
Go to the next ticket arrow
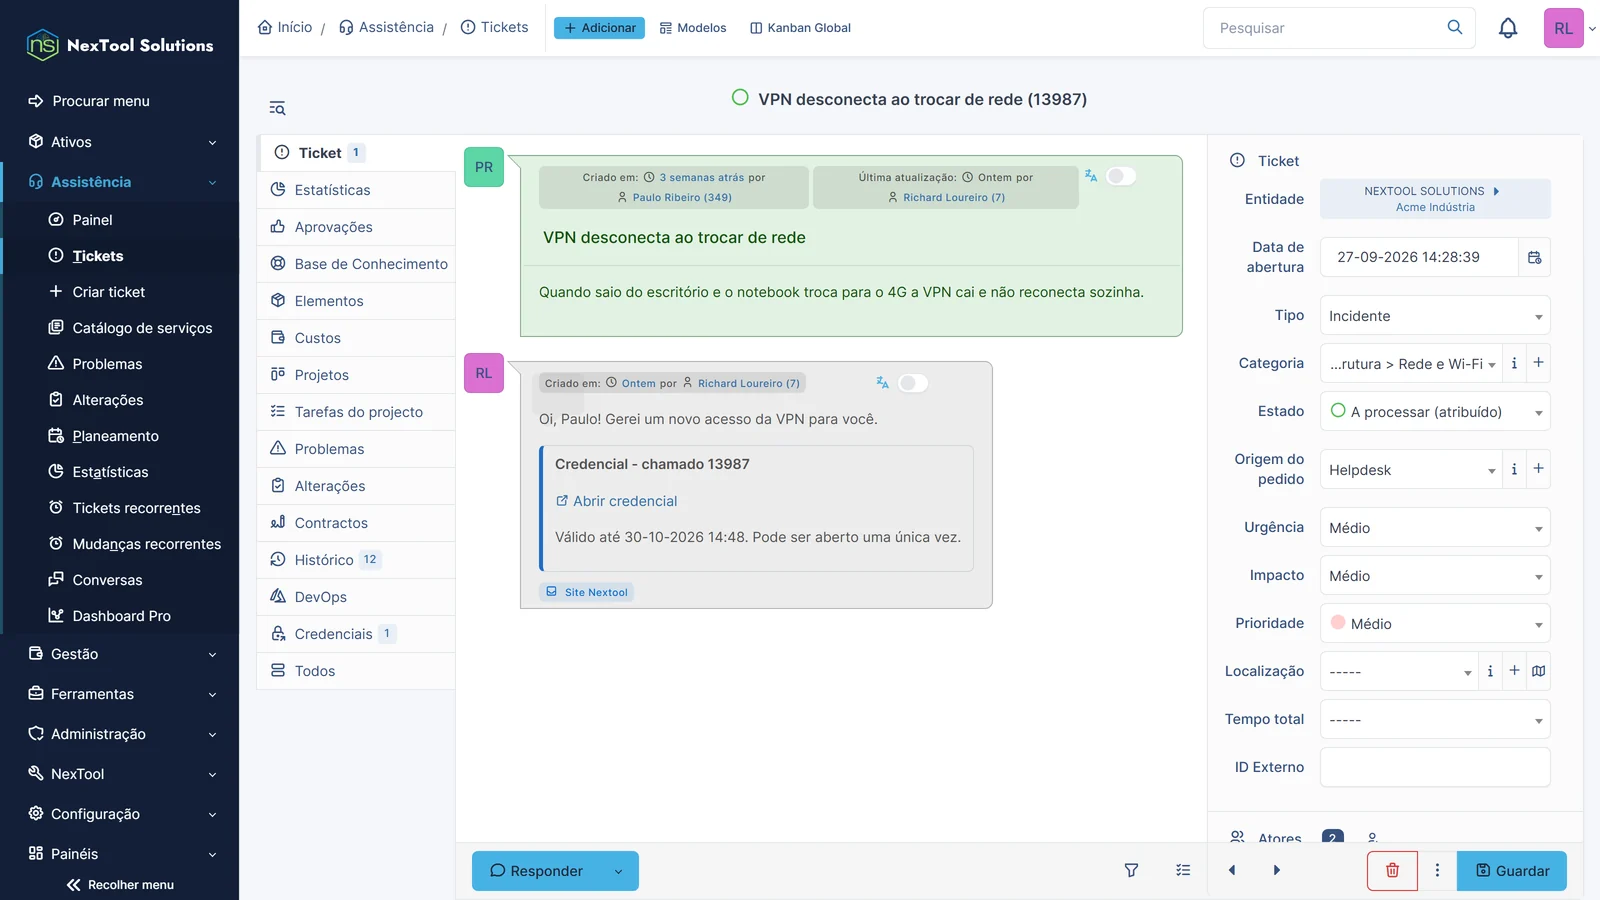pos(1276,870)
